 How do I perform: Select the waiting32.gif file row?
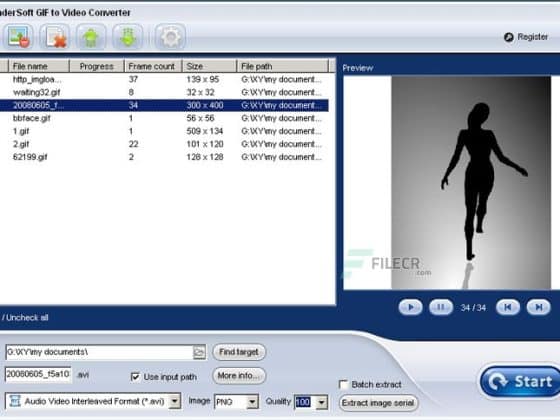pyautogui.click(x=164, y=92)
